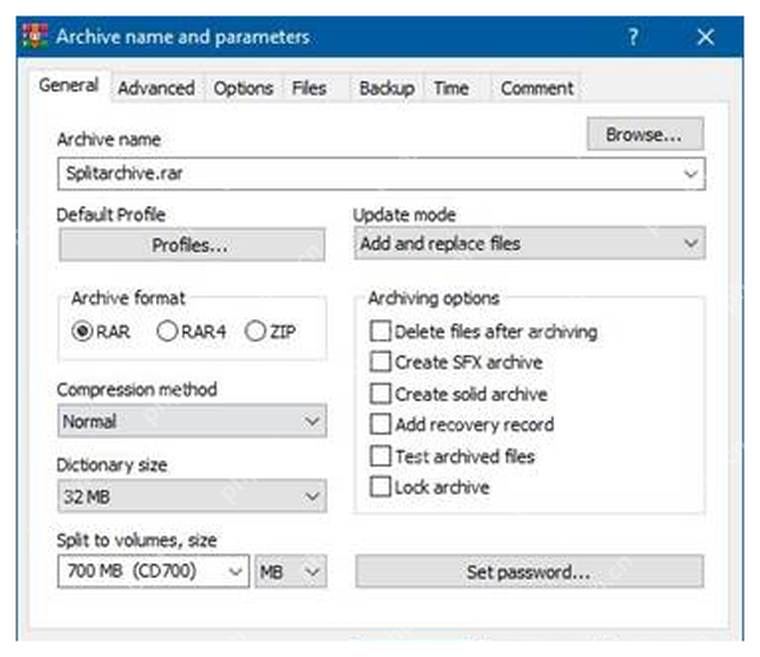Image resolution: width=760 pixels, height=657 pixels.
Task: Open the Comment tab
Action: click(x=537, y=88)
